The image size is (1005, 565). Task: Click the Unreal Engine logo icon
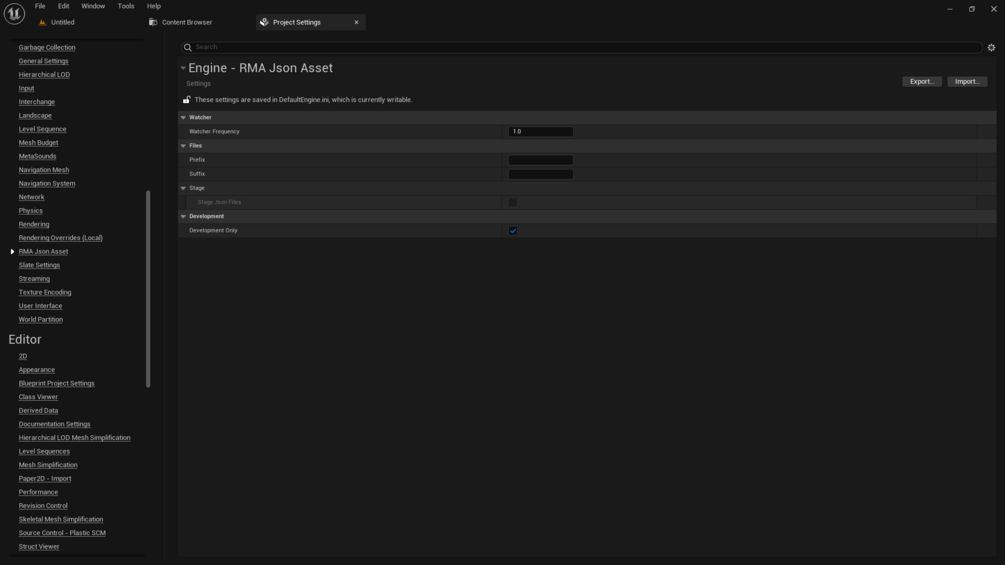click(x=14, y=13)
